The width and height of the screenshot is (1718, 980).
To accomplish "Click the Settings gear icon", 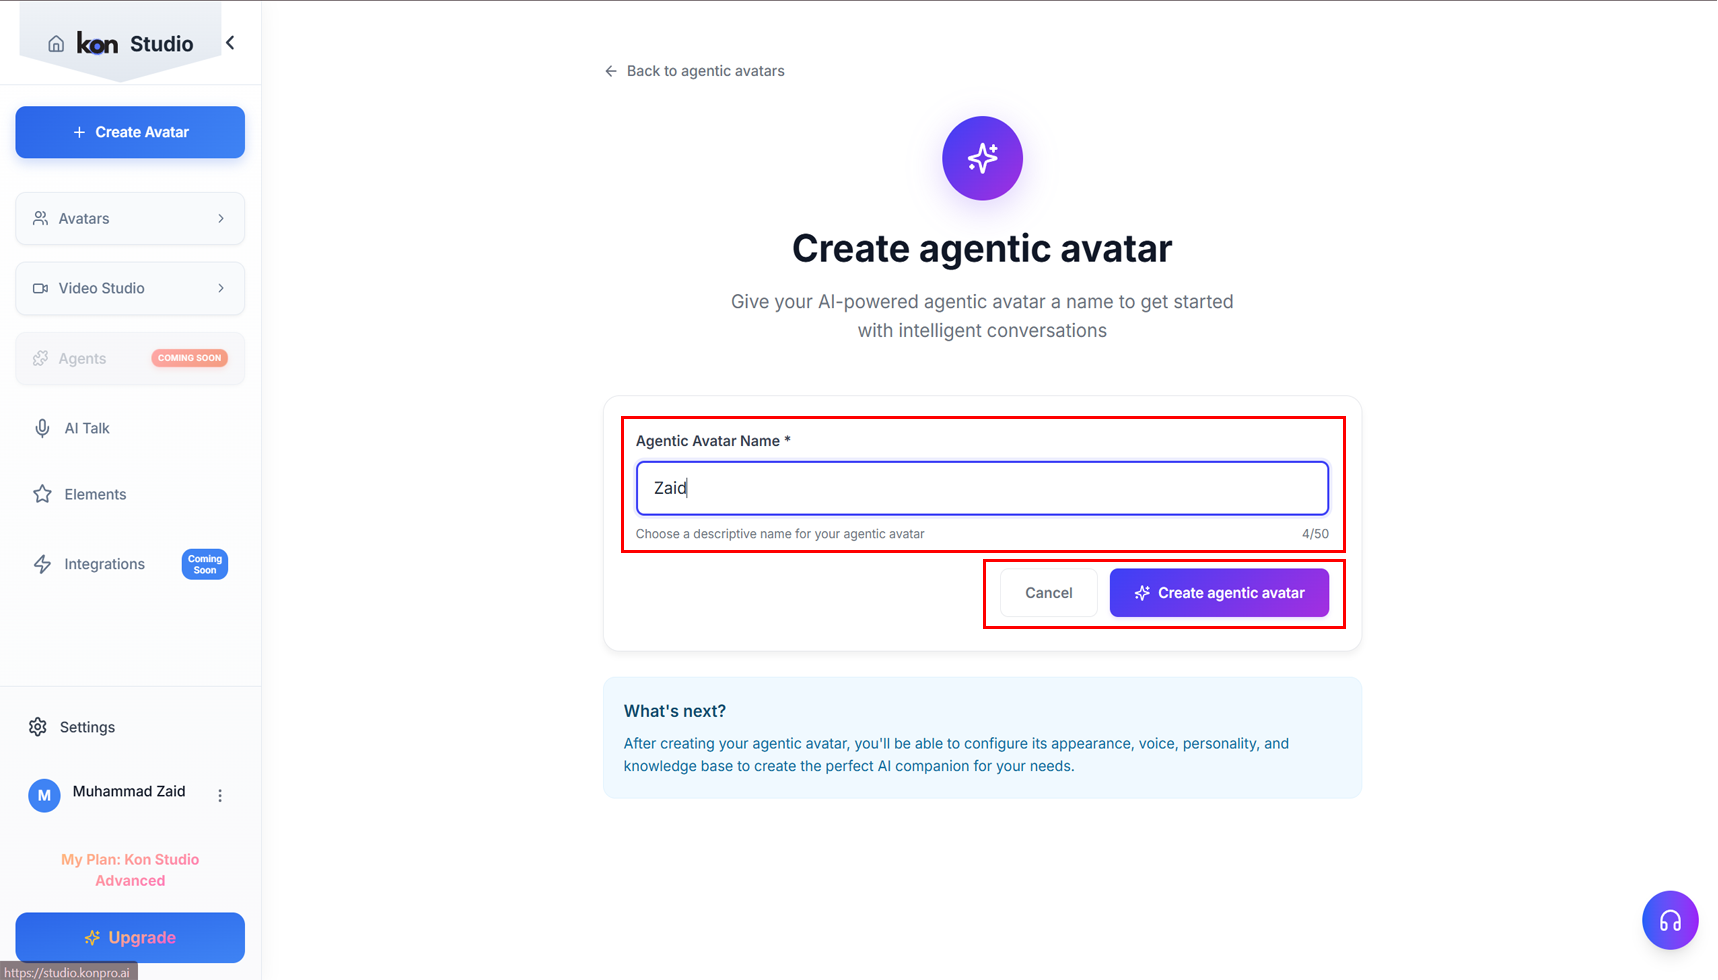I will [38, 727].
